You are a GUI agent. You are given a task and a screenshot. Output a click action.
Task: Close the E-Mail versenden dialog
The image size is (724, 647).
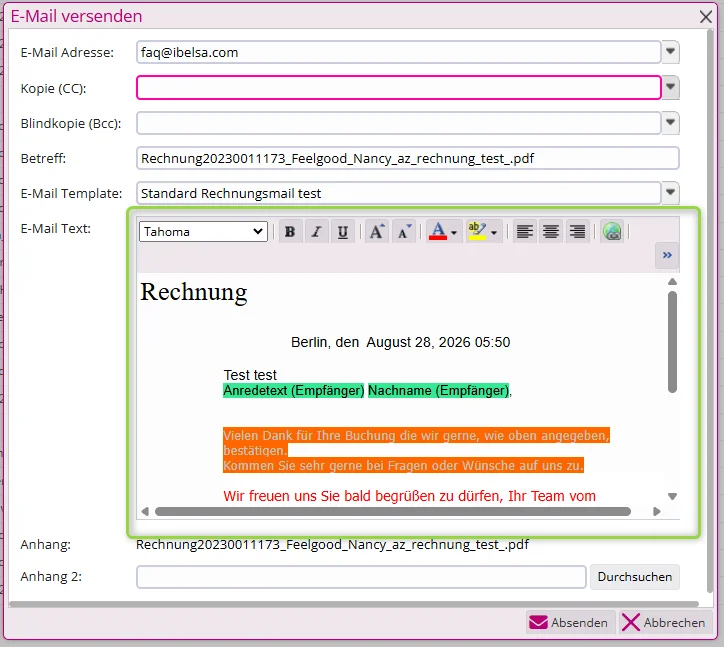pyautogui.click(x=706, y=17)
